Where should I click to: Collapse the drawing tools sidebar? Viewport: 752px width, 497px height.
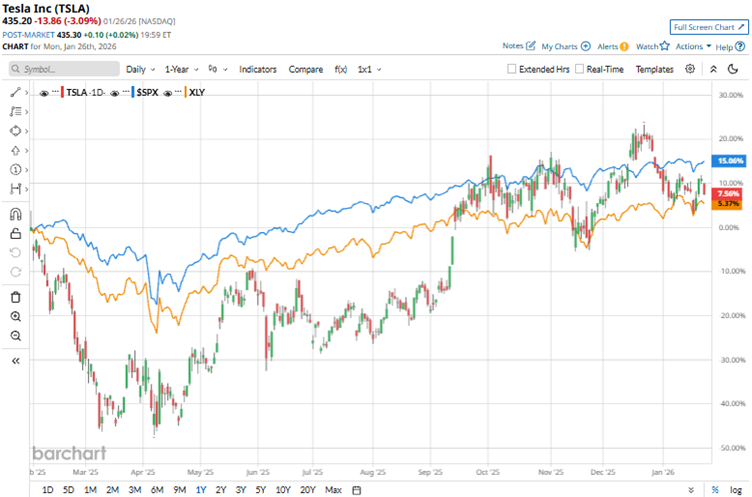(x=15, y=361)
